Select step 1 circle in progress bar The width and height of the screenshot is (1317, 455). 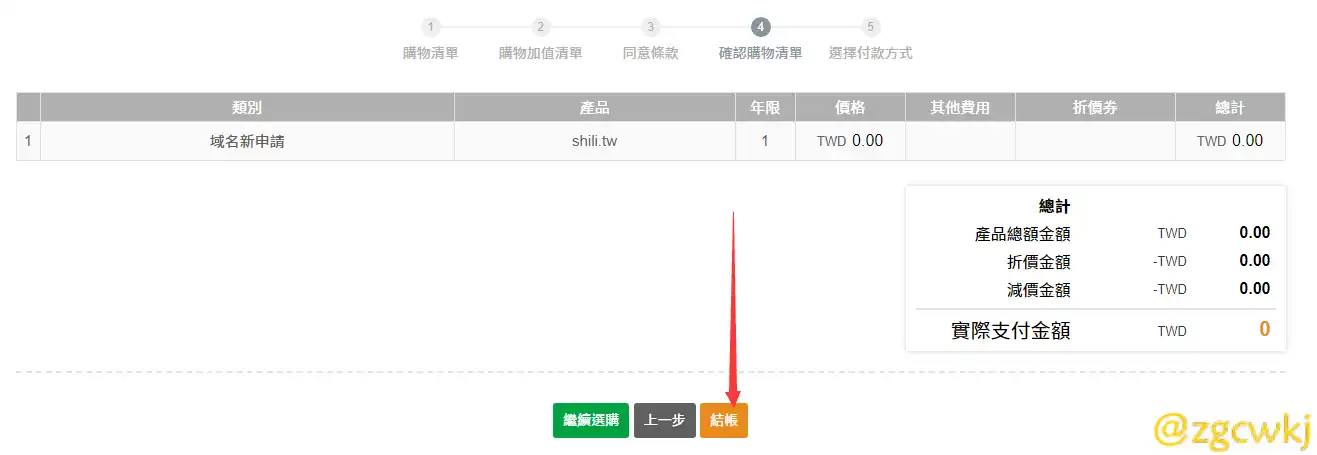(x=430, y=27)
